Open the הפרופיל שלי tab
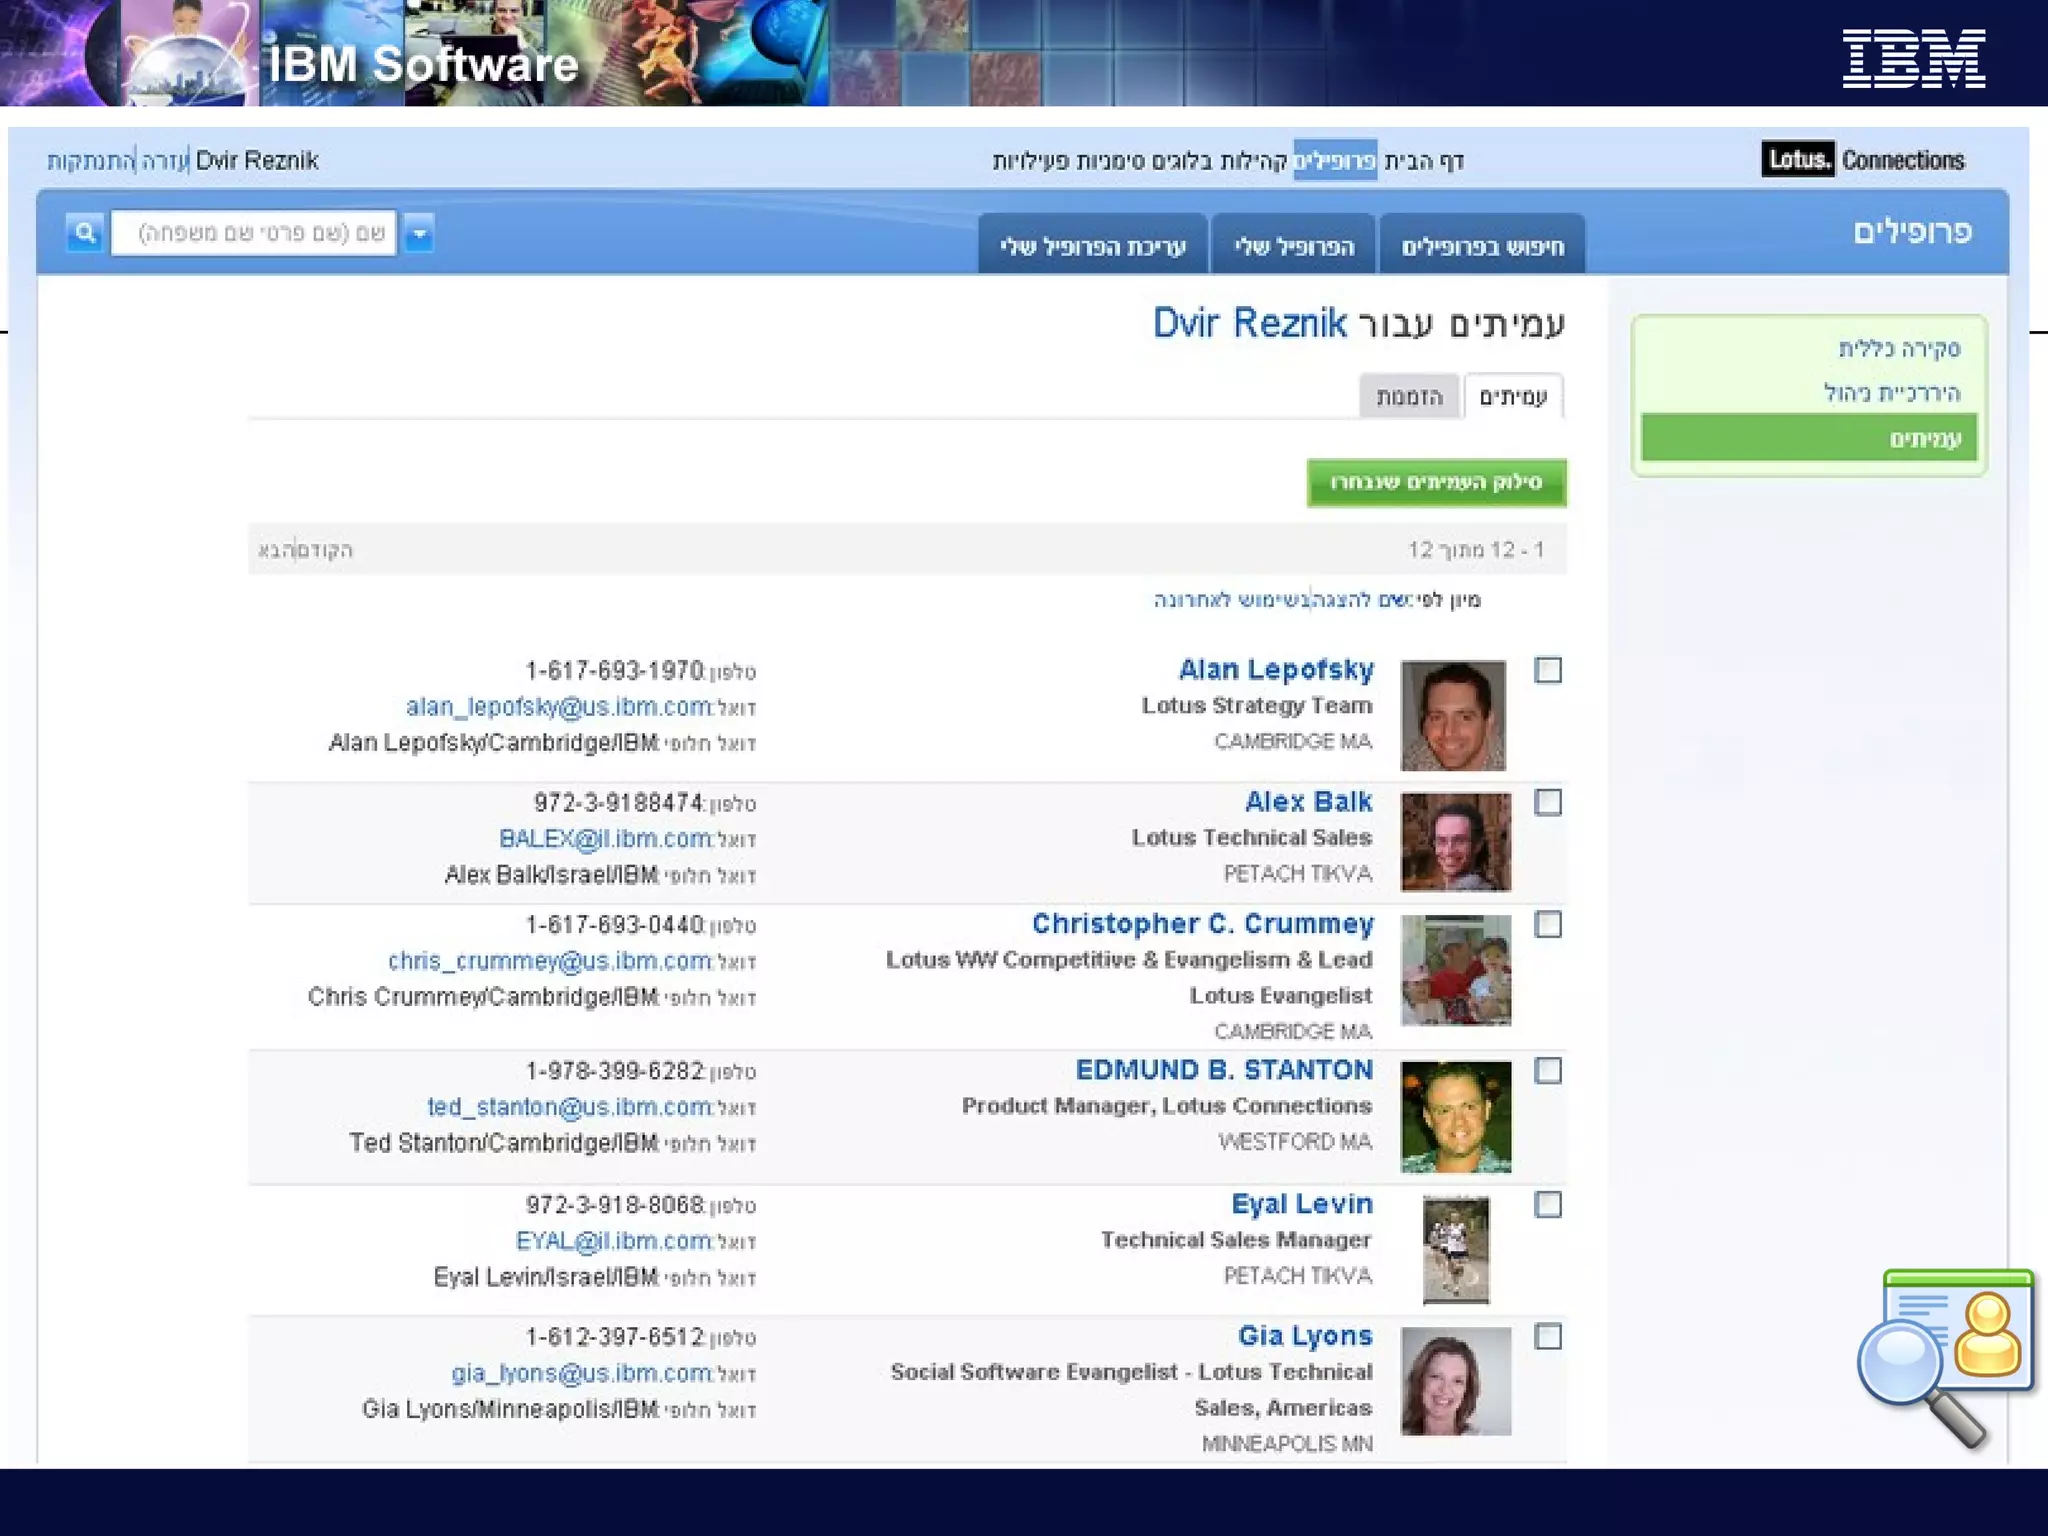2048x1536 pixels. (x=1293, y=246)
